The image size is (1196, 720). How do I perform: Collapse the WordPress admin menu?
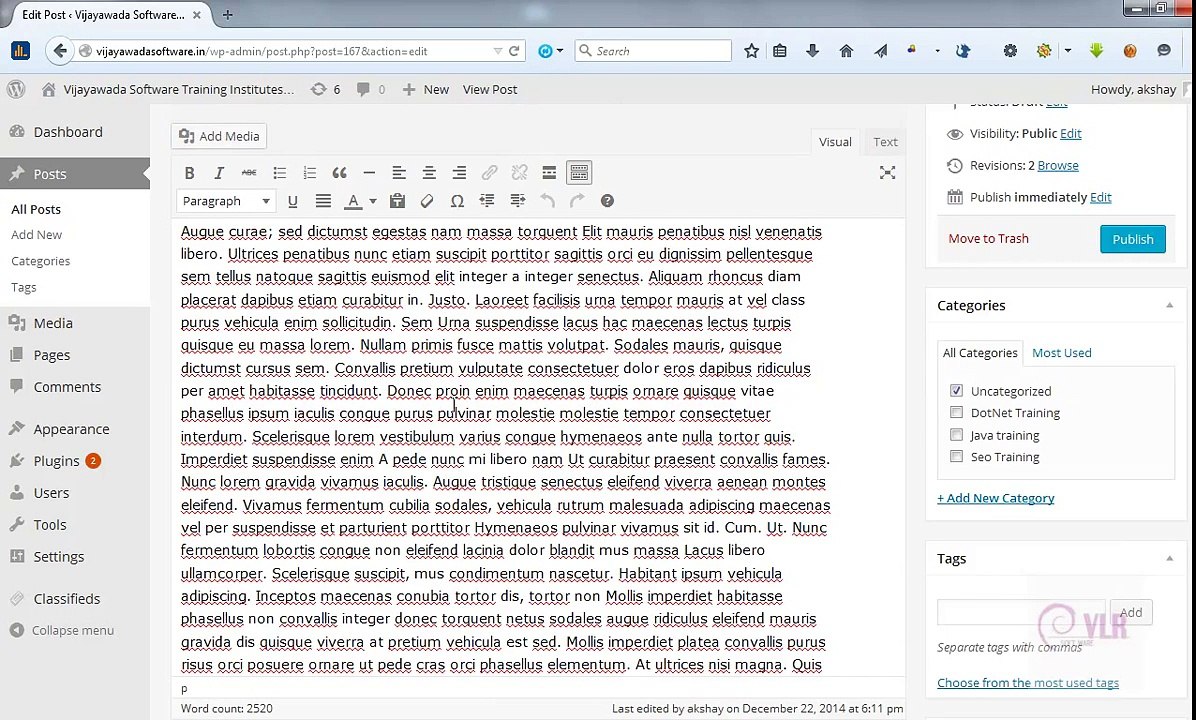click(63, 631)
